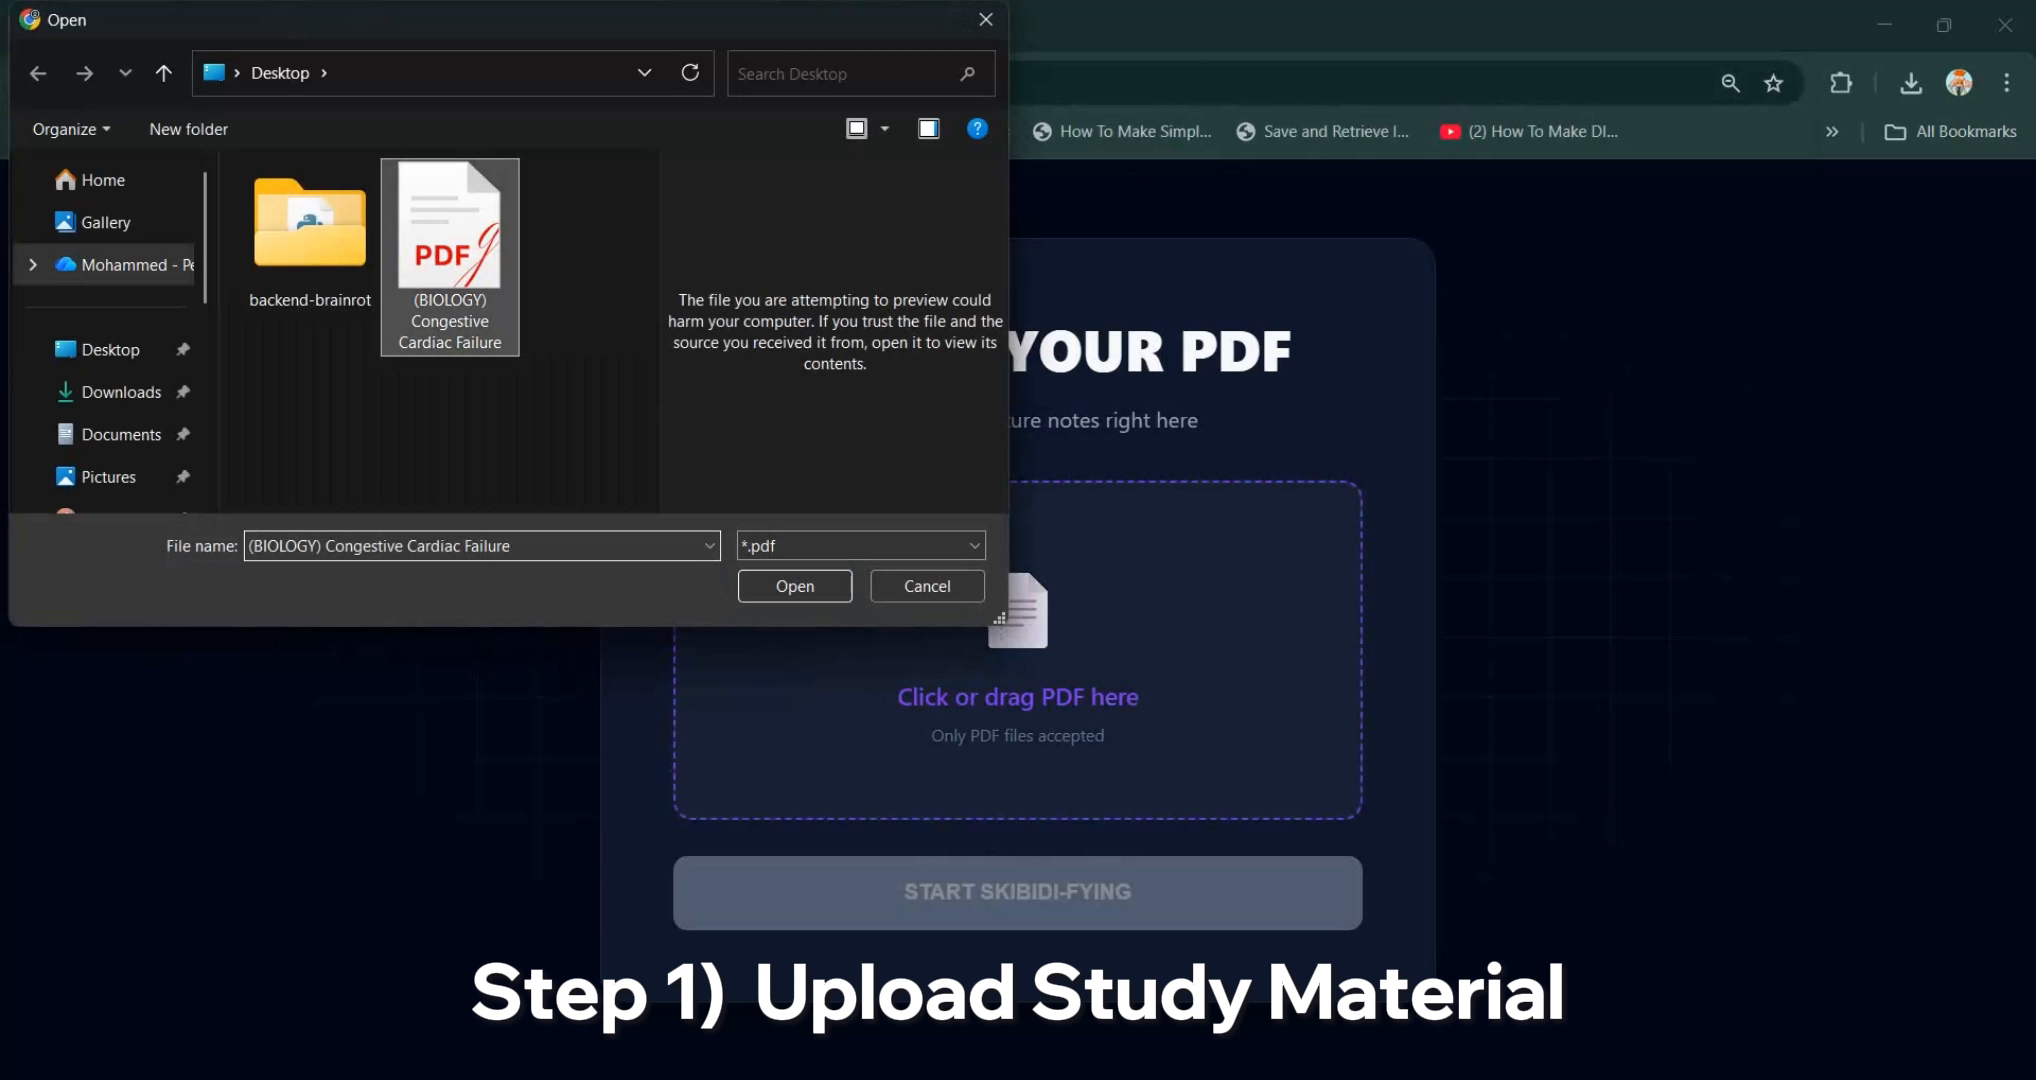
Task: Open the Organize menu
Action: click(71, 129)
